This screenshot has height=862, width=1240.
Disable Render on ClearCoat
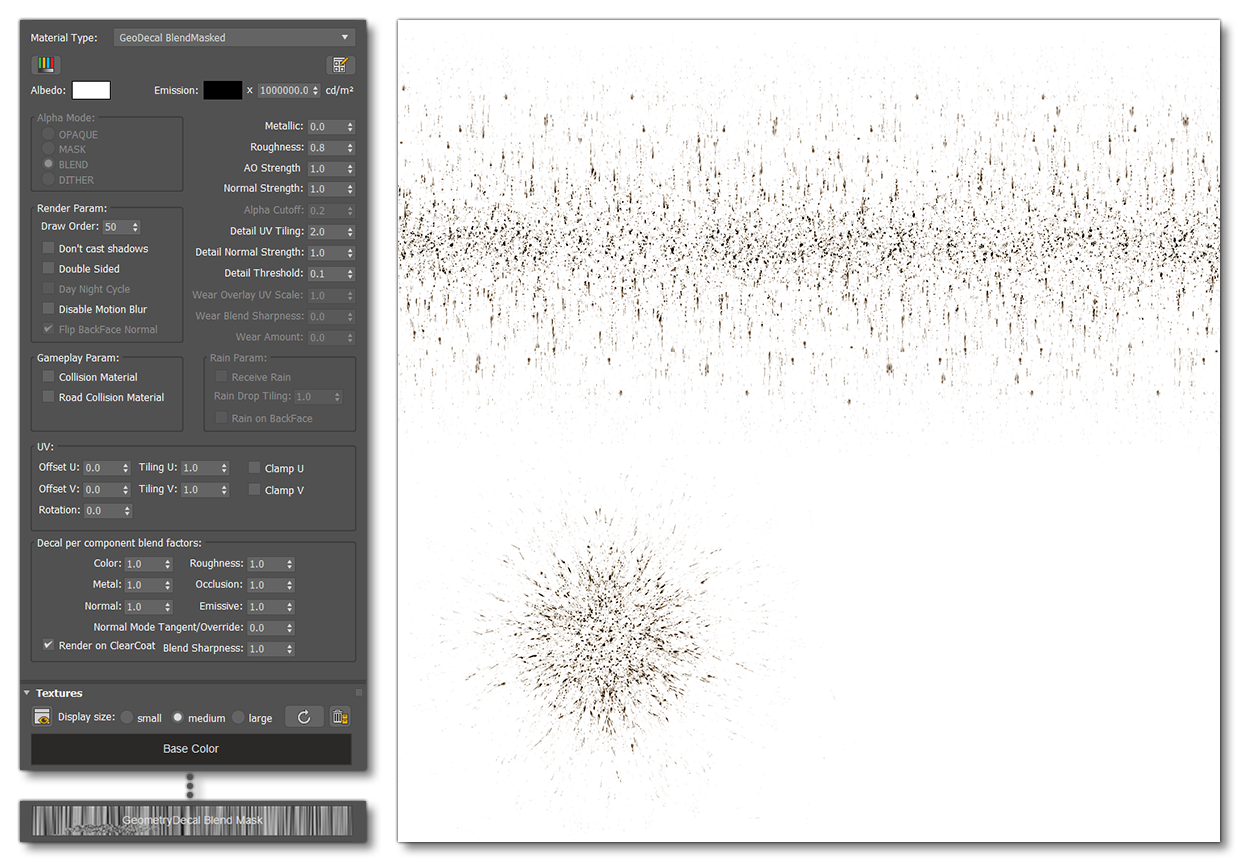(x=48, y=645)
